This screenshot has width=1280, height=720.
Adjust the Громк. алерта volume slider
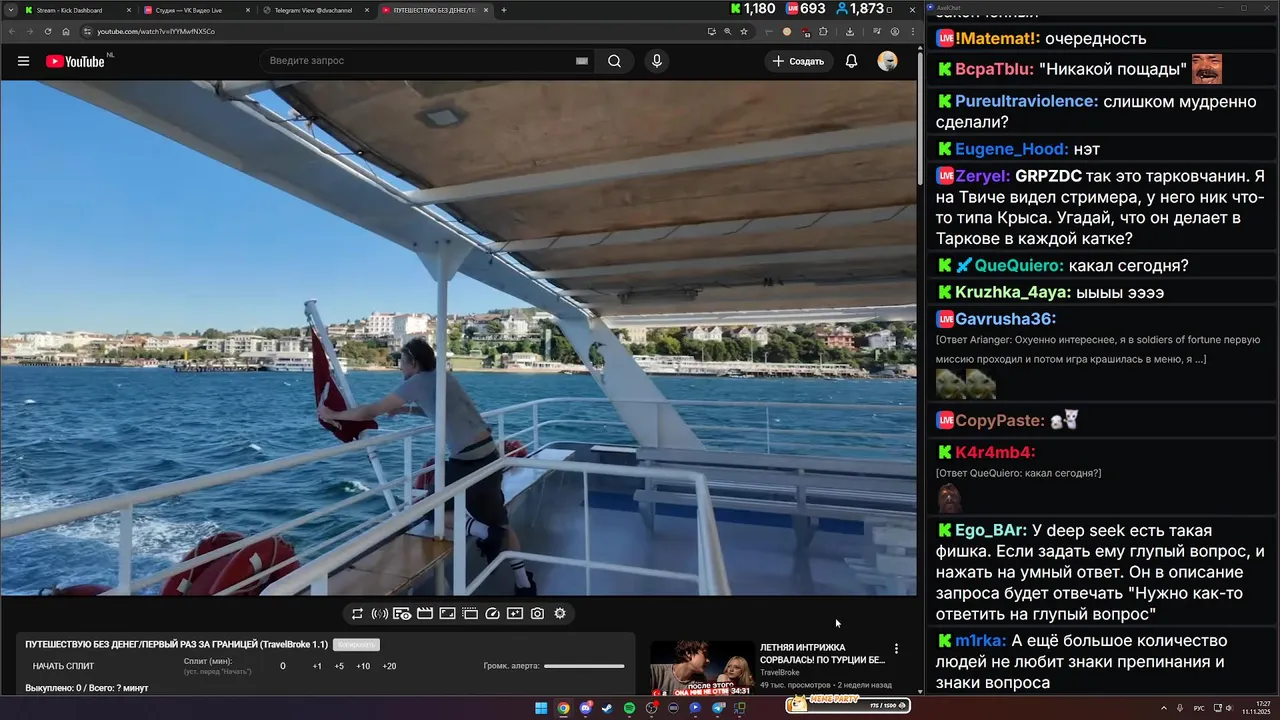[x=584, y=666]
